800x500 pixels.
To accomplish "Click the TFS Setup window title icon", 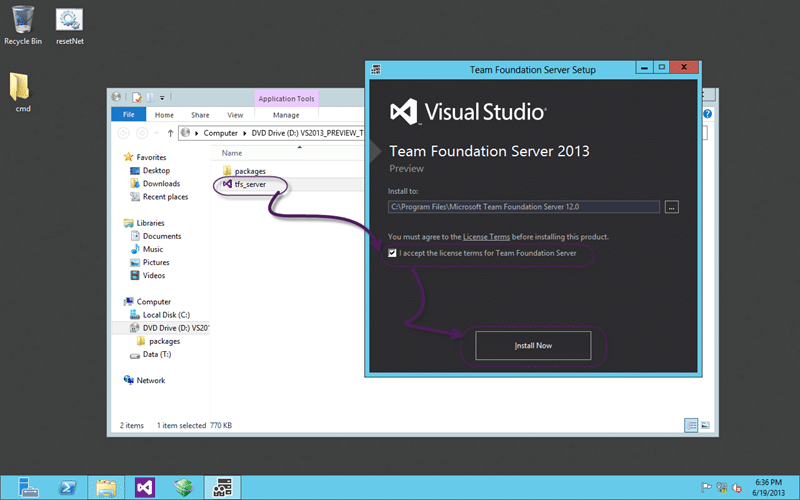I will 376,69.
